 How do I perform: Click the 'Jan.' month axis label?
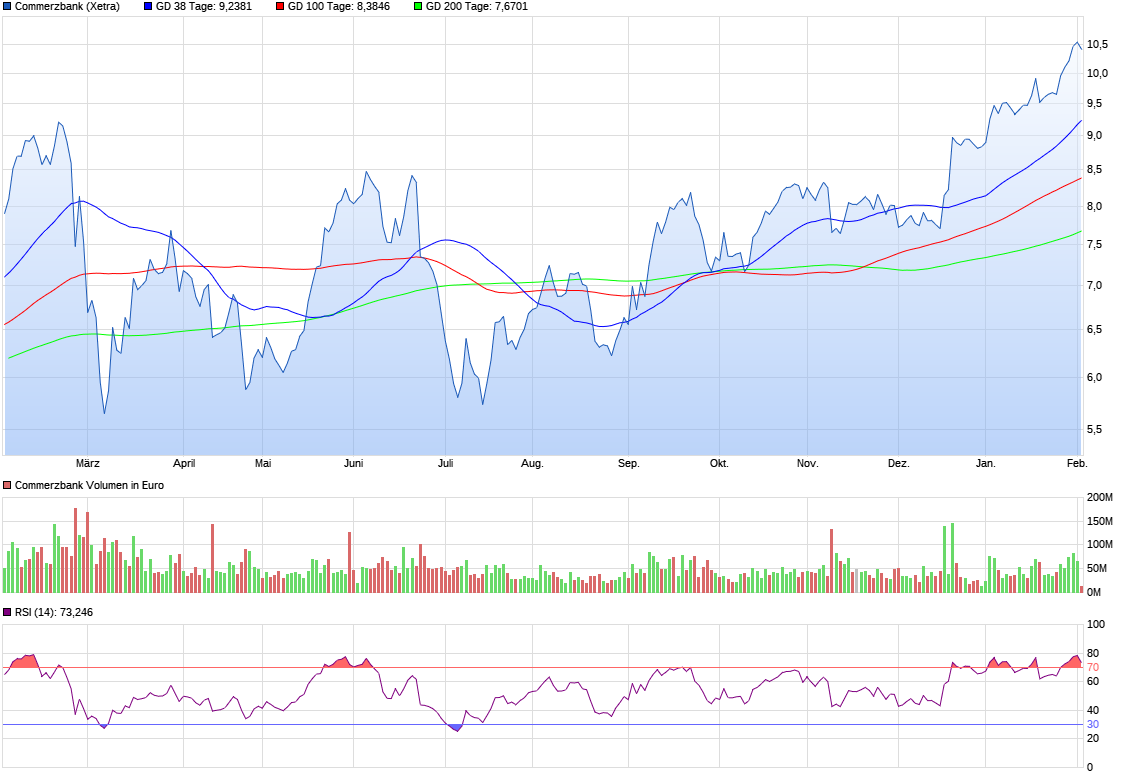[986, 463]
